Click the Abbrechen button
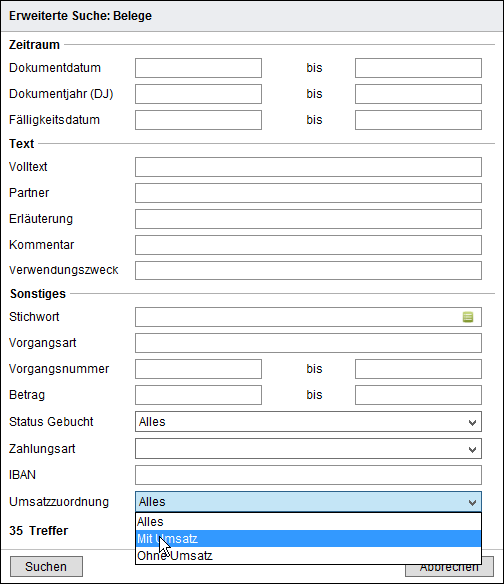This screenshot has width=504, height=584. click(x=449, y=566)
